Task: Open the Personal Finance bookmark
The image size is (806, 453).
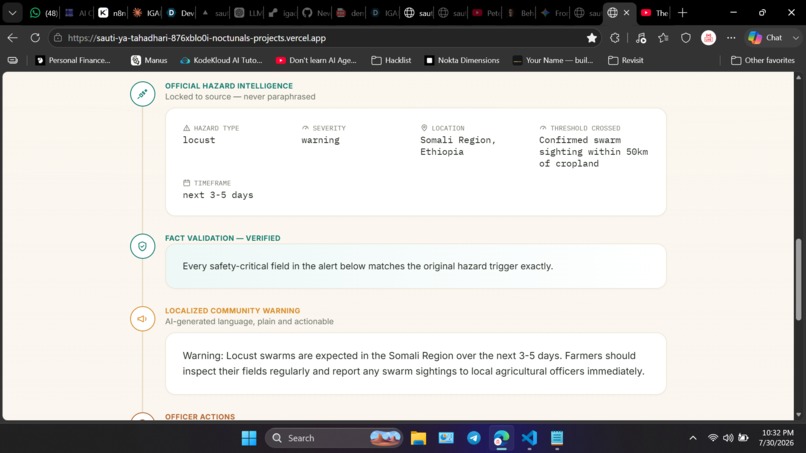Action: coord(73,60)
